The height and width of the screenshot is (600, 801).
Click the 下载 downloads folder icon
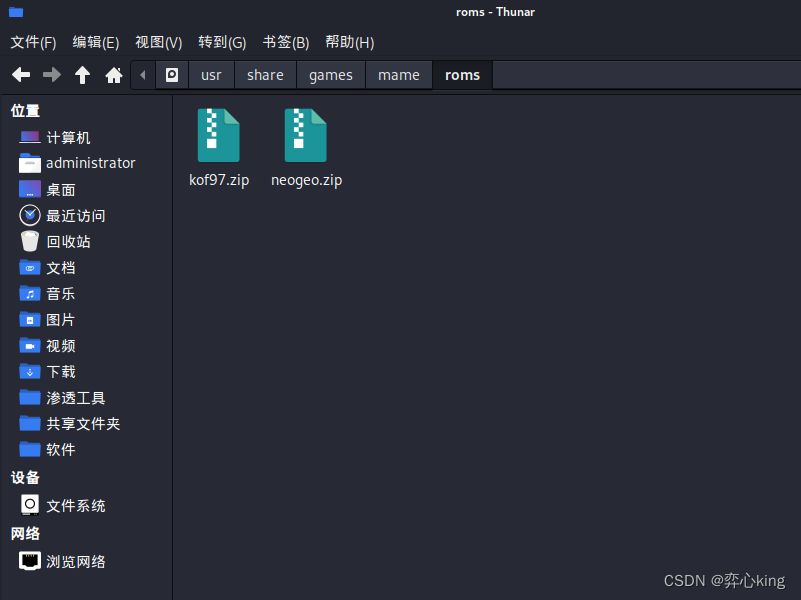tap(30, 372)
